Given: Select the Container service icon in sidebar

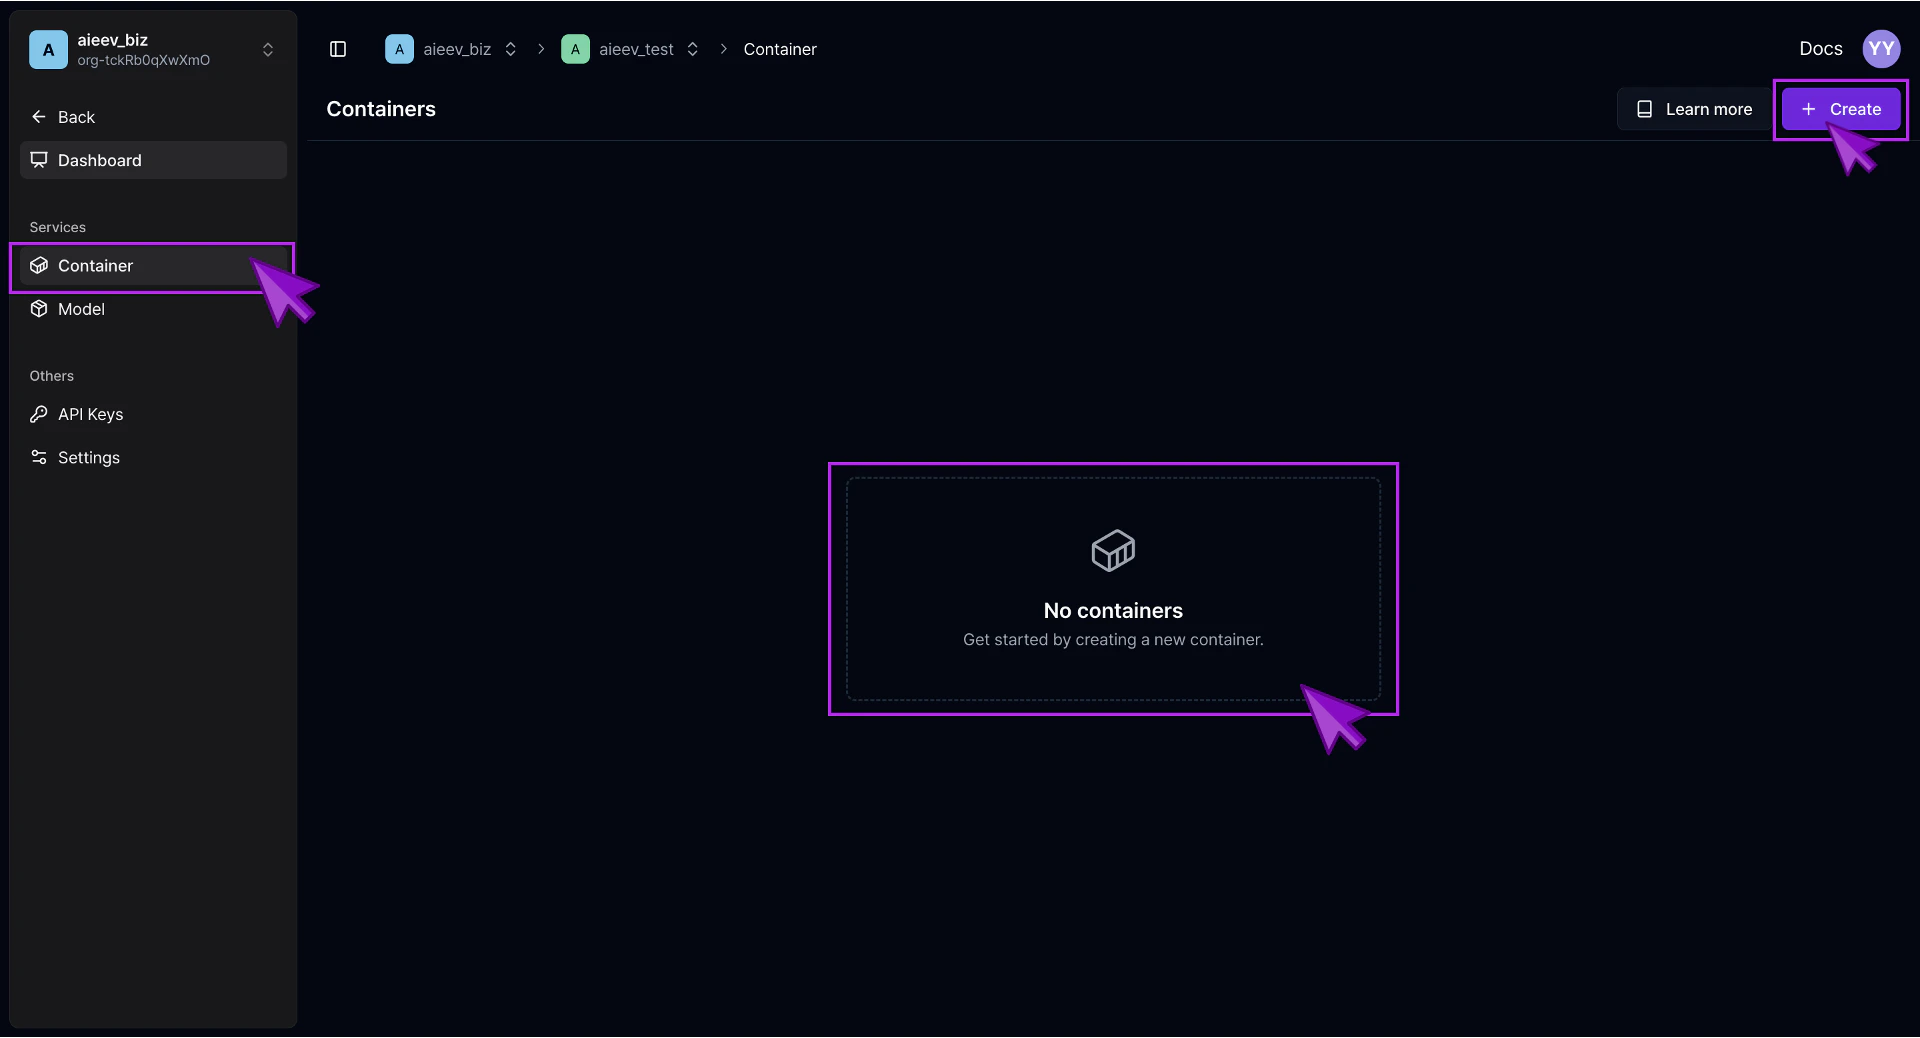Looking at the screenshot, I should pos(39,266).
